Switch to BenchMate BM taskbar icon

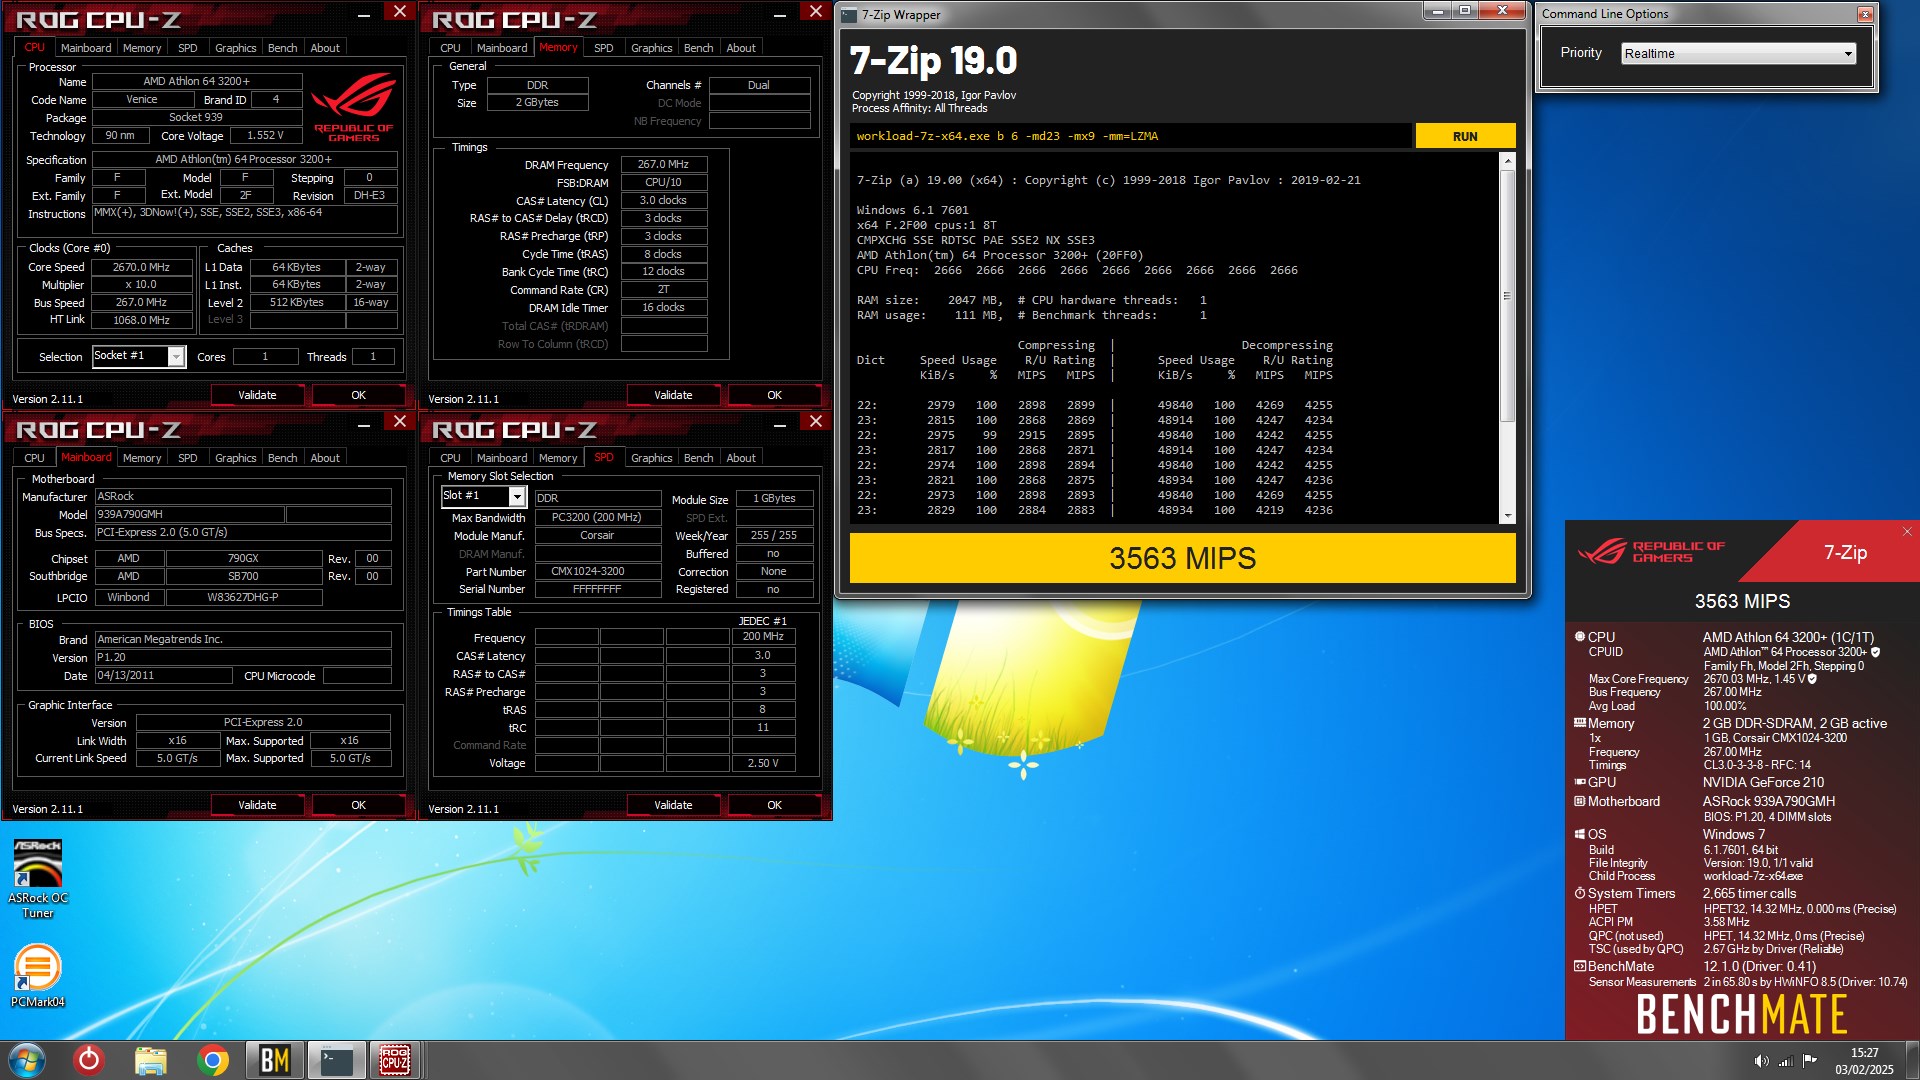coord(274,1060)
